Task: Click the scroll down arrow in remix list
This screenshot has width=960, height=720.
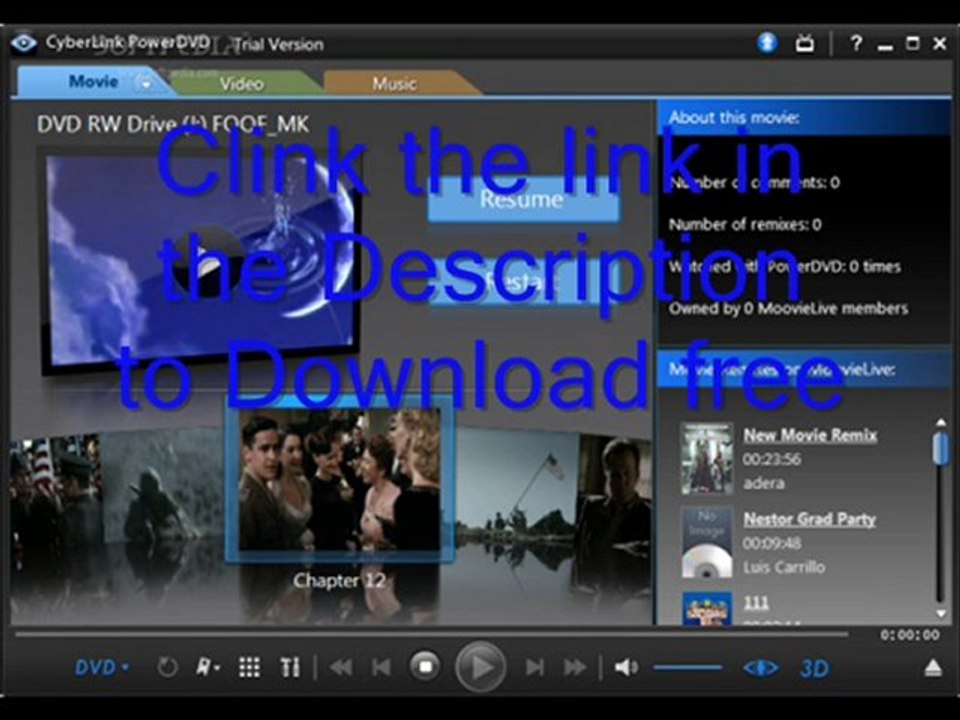Action: (x=940, y=613)
